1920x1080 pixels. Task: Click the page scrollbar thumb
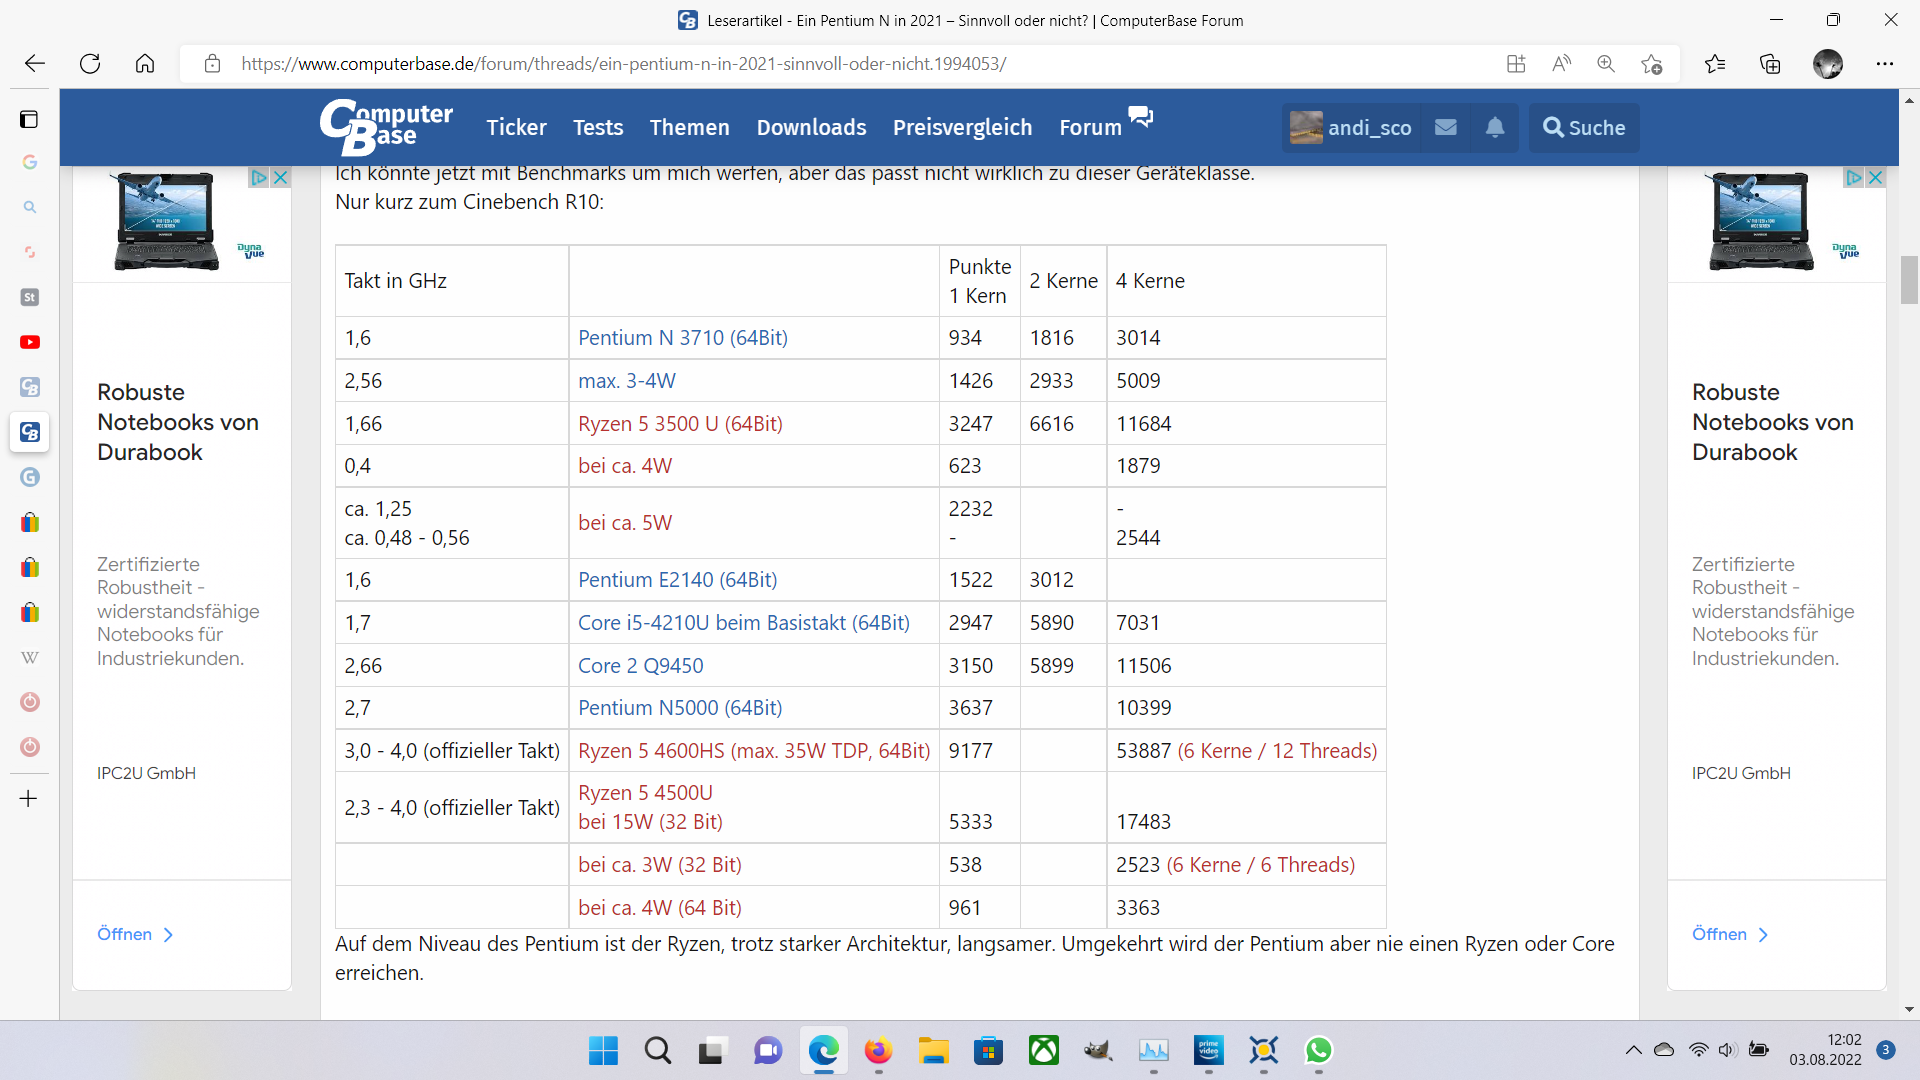[1909, 280]
